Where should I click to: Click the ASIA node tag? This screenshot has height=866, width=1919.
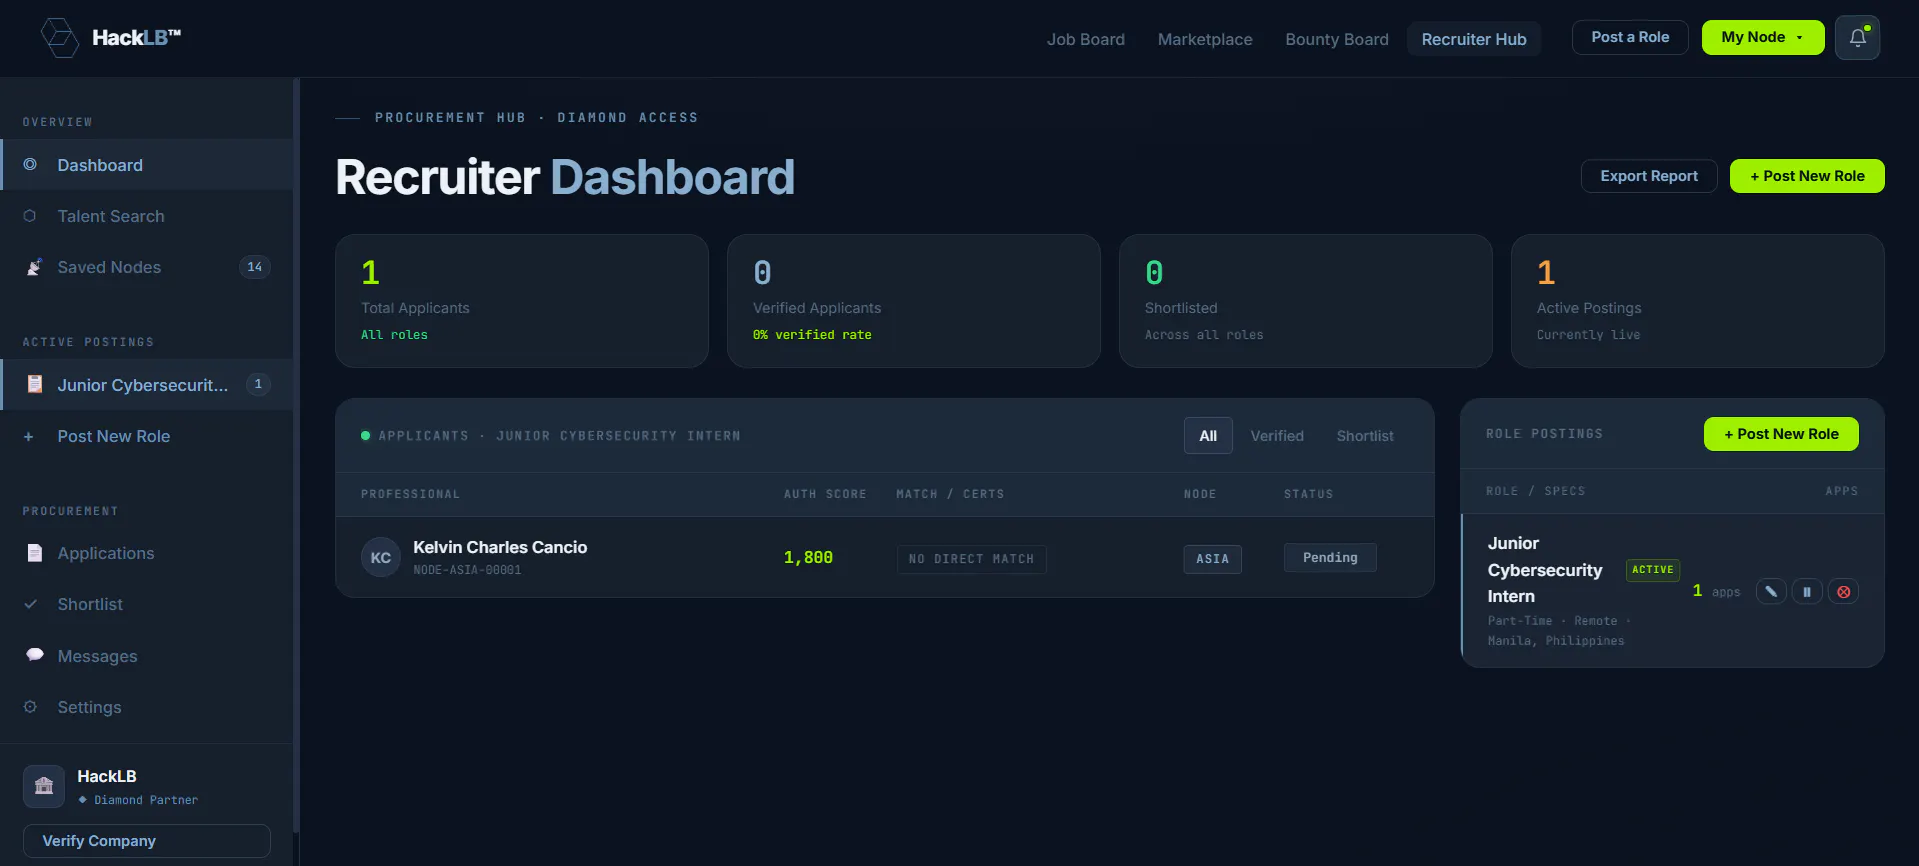(1212, 559)
